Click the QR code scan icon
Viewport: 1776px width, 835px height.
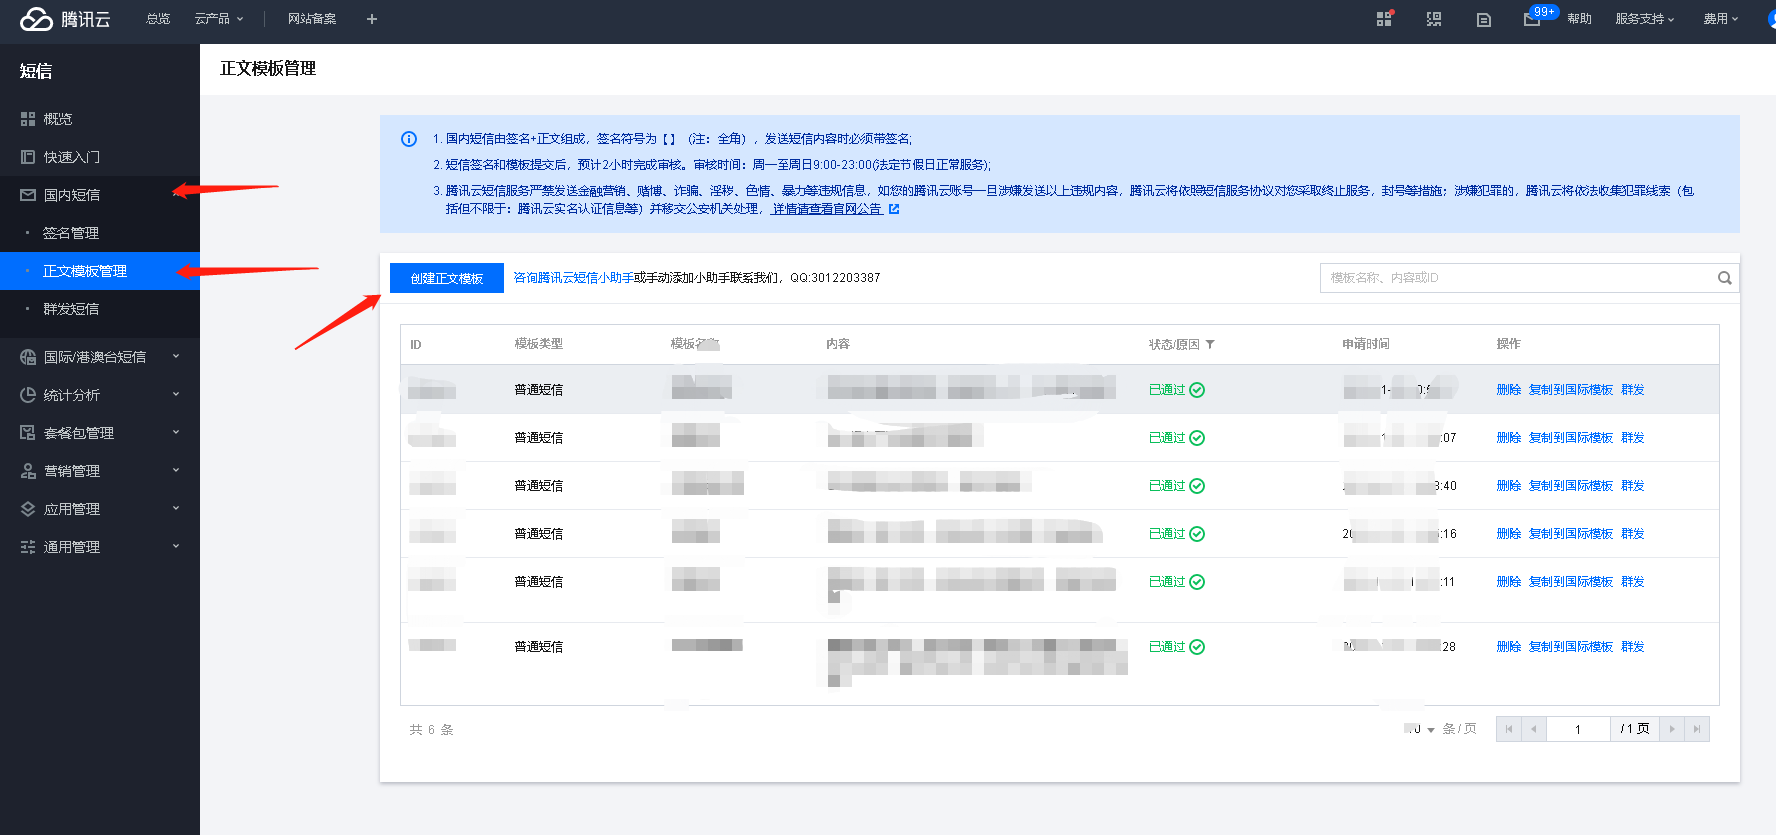click(1433, 19)
